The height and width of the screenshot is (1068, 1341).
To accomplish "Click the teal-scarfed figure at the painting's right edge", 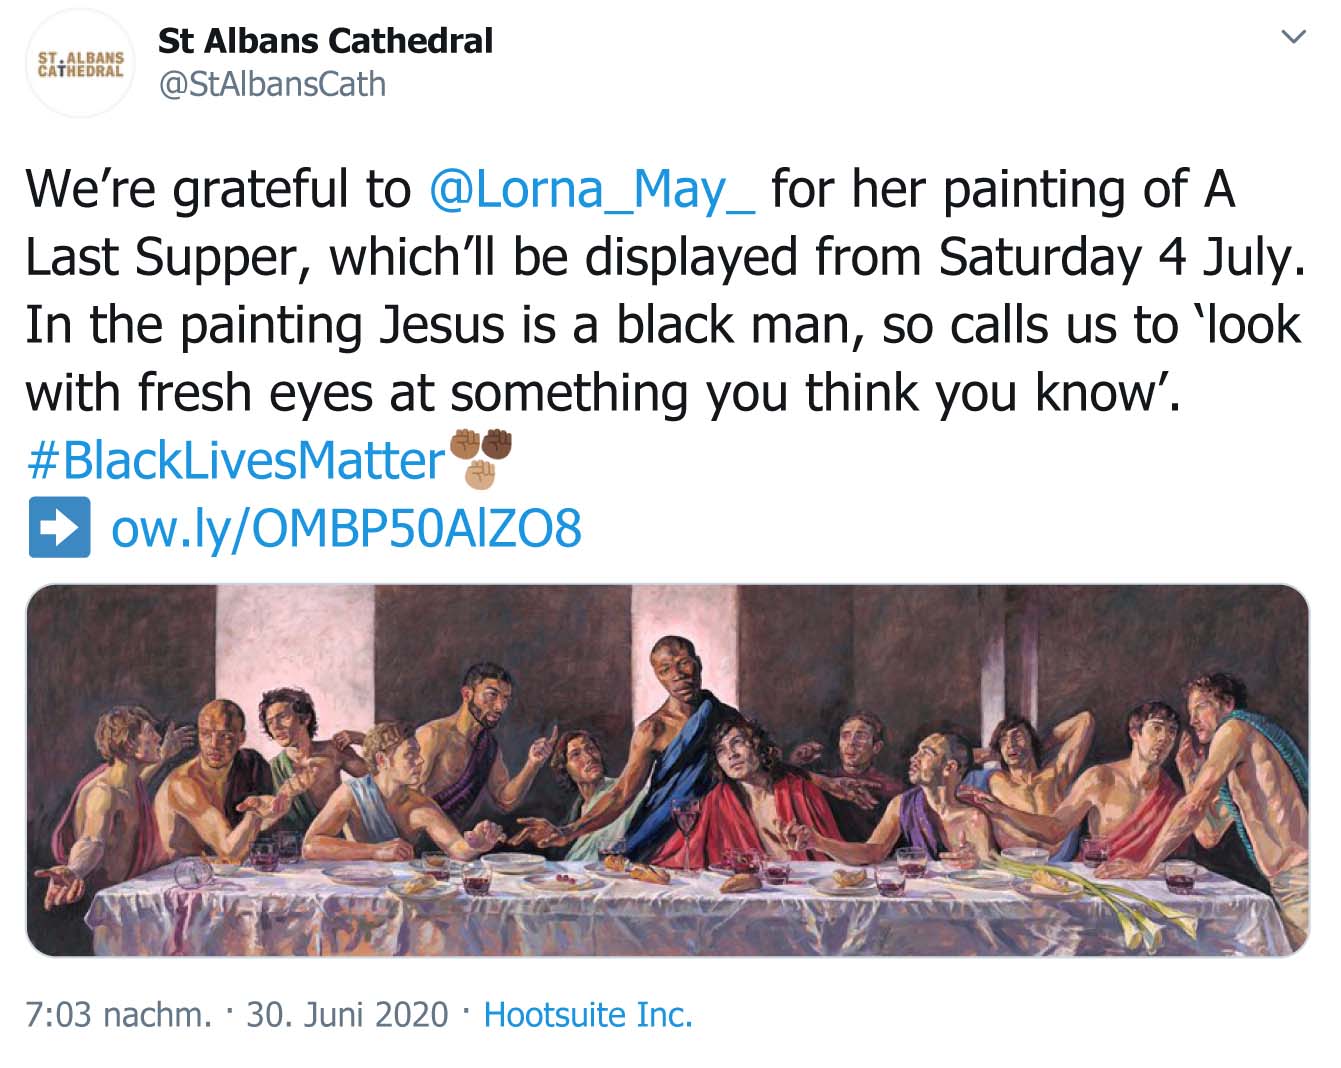I will (x=1236, y=760).
